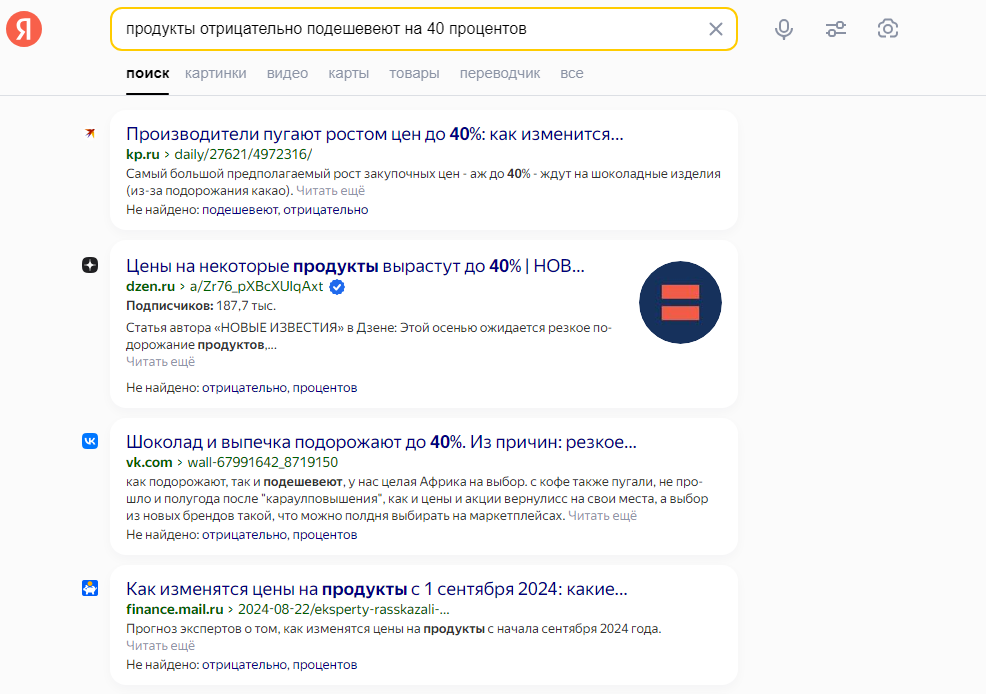Expand 'Читать ещё' in the kp.ru snippet
Image resolution: width=986 pixels, height=694 pixels.
pyautogui.click(x=330, y=190)
